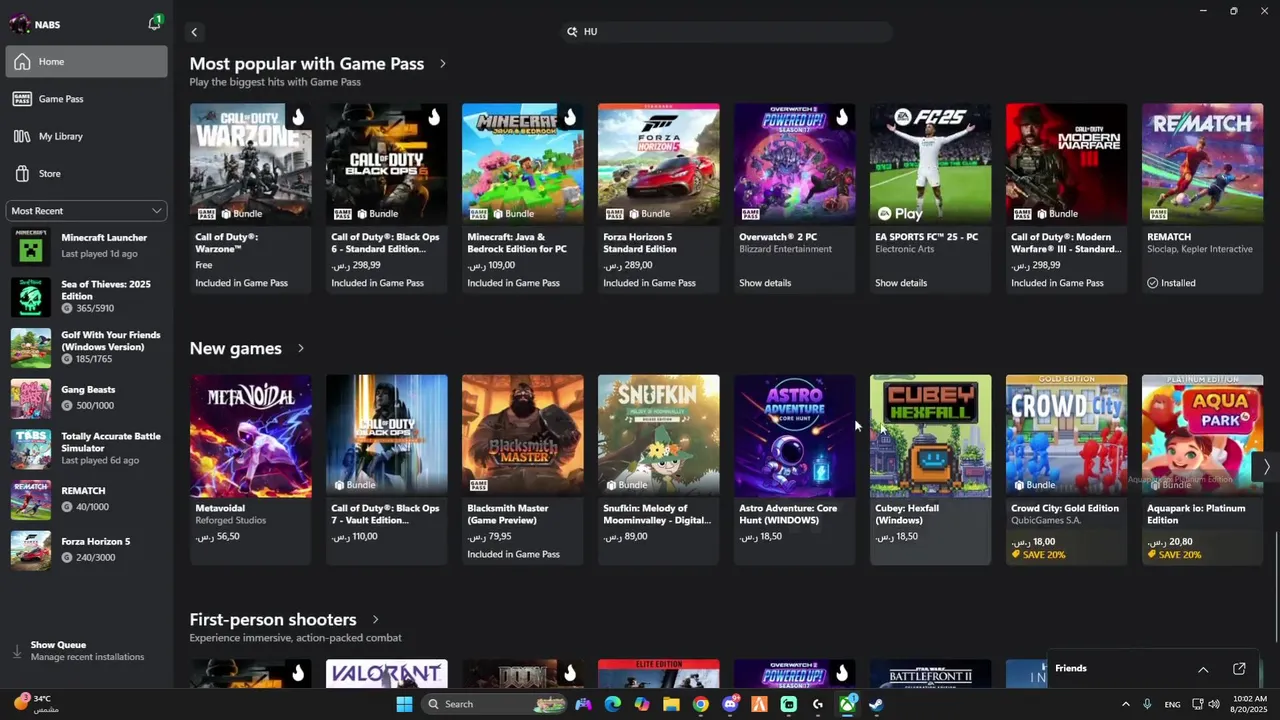Open Logitech G HUB from the taskbar
The image size is (1280, 720).
pos(818,704)
